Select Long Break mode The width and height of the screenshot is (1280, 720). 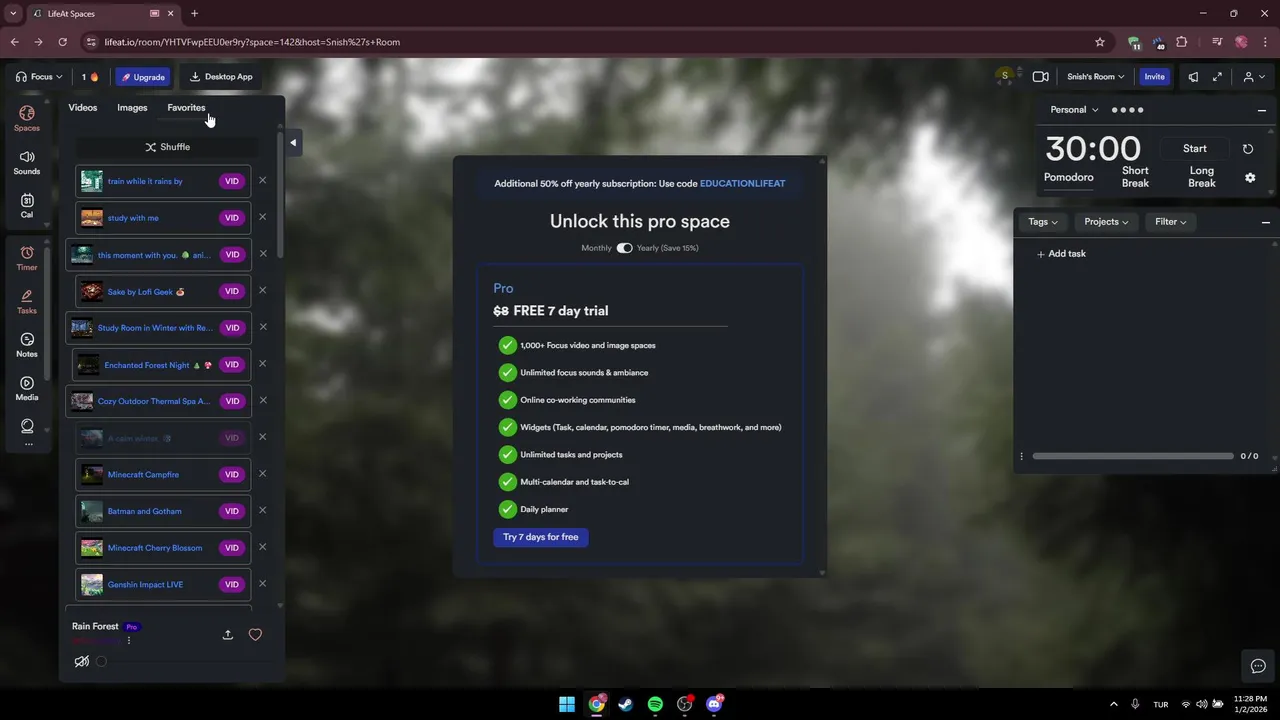(1202, 177)
